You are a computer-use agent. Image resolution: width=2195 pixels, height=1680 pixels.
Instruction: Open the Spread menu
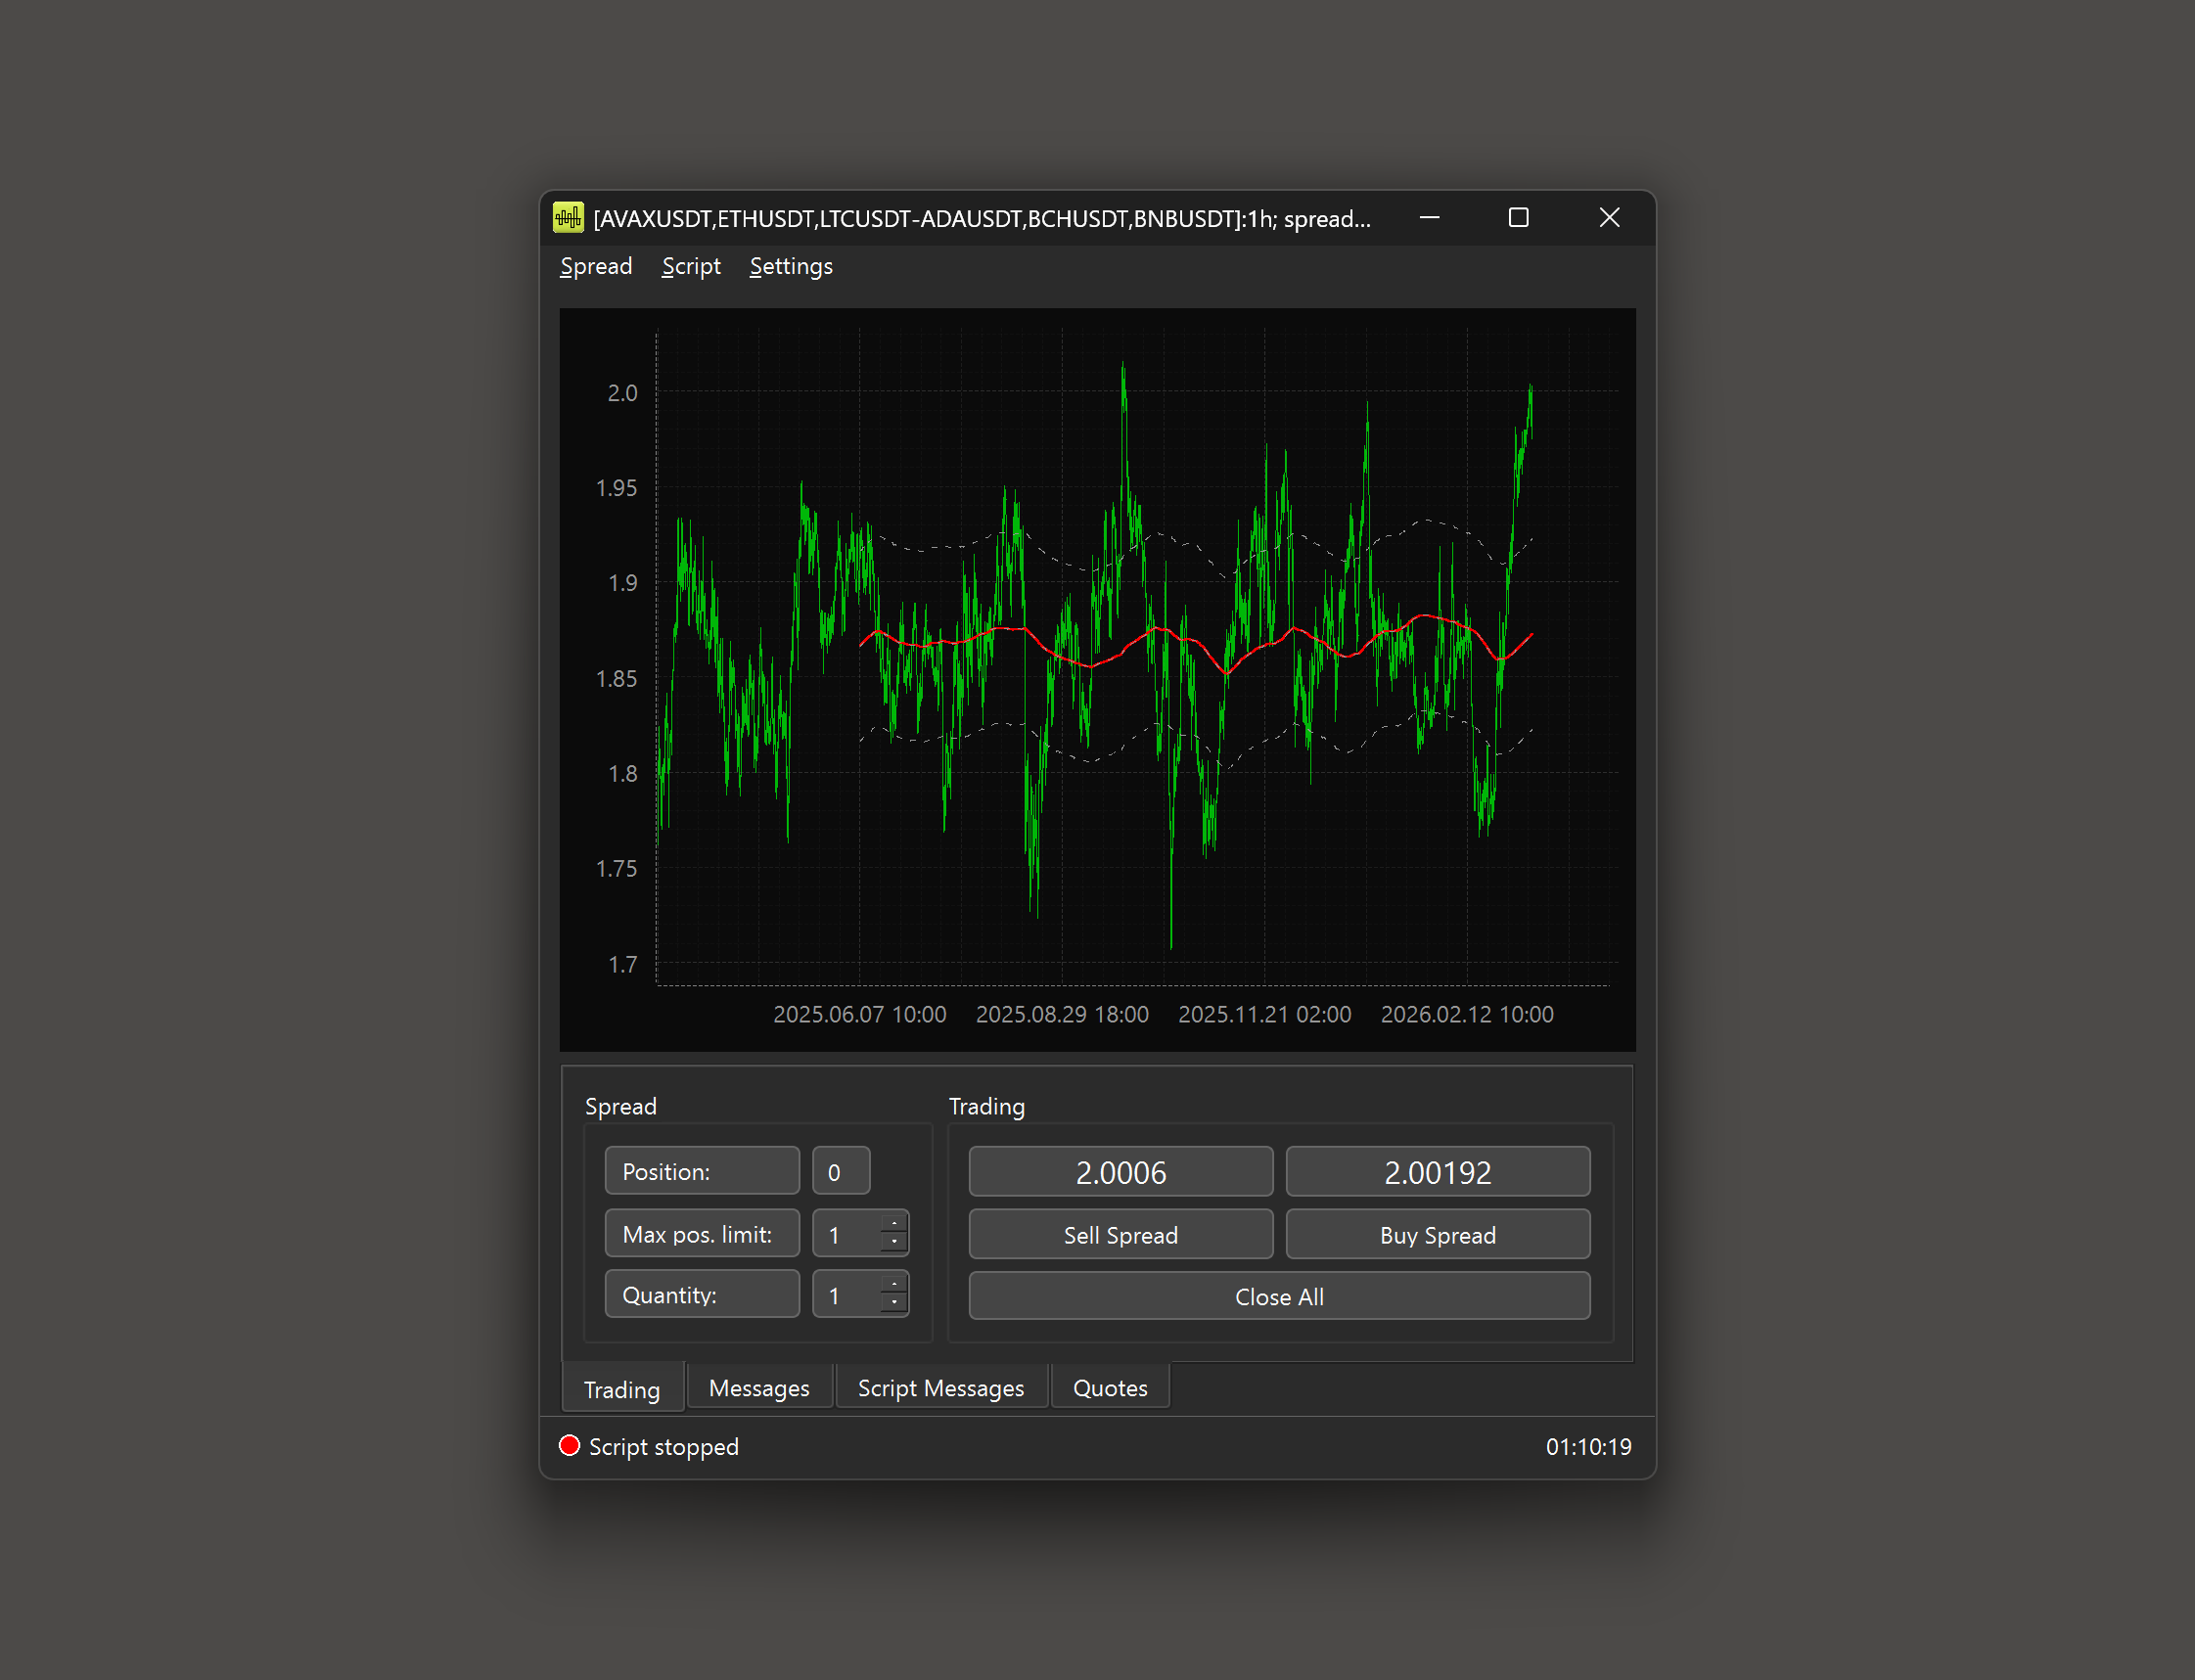pos(596,267)
